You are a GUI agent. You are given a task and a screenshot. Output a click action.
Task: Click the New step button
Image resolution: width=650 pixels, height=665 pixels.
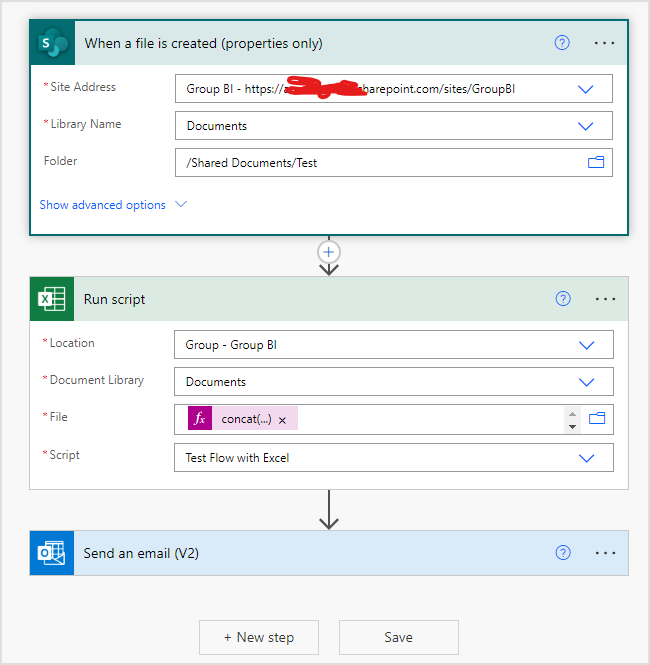[259, 637]
